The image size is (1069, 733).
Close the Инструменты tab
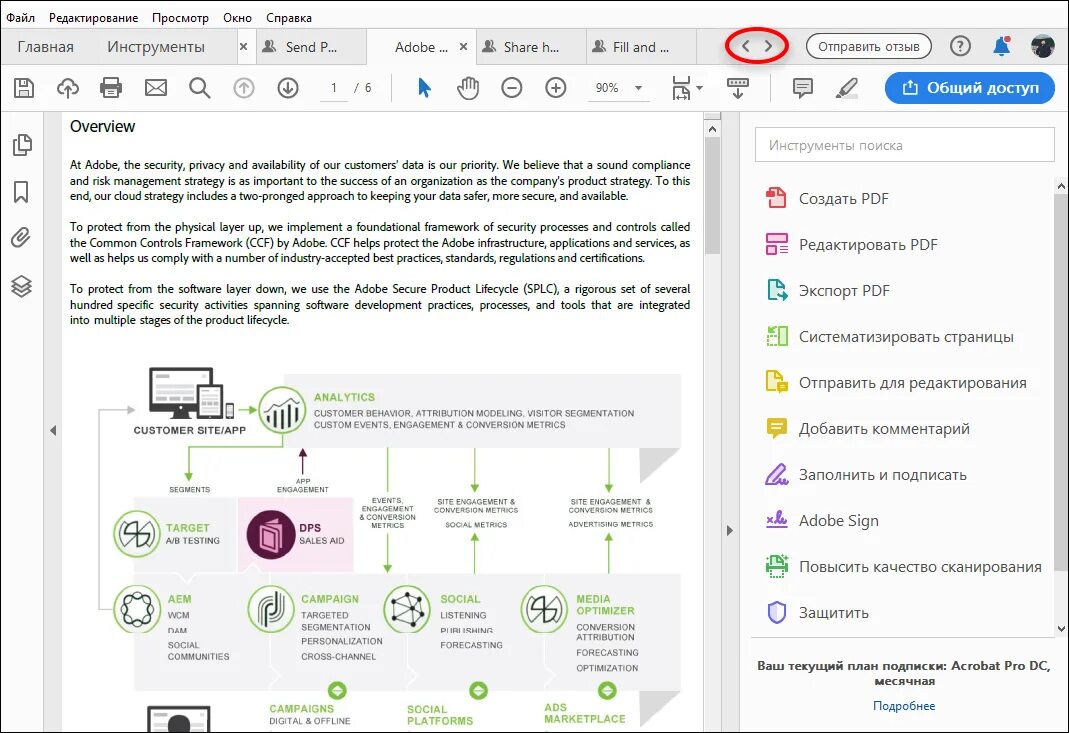(x=243, y=46)
